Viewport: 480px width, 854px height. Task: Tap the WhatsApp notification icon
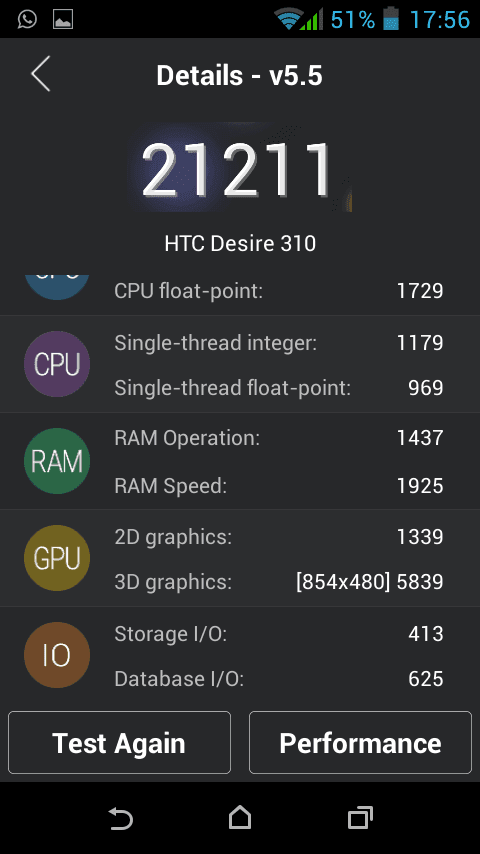(x=27, y=19)
